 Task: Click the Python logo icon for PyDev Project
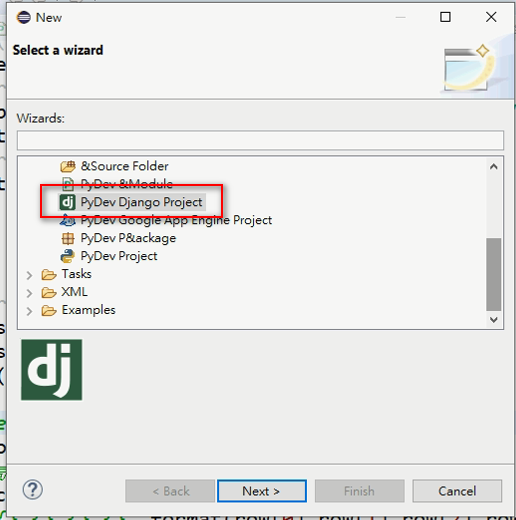68,256
